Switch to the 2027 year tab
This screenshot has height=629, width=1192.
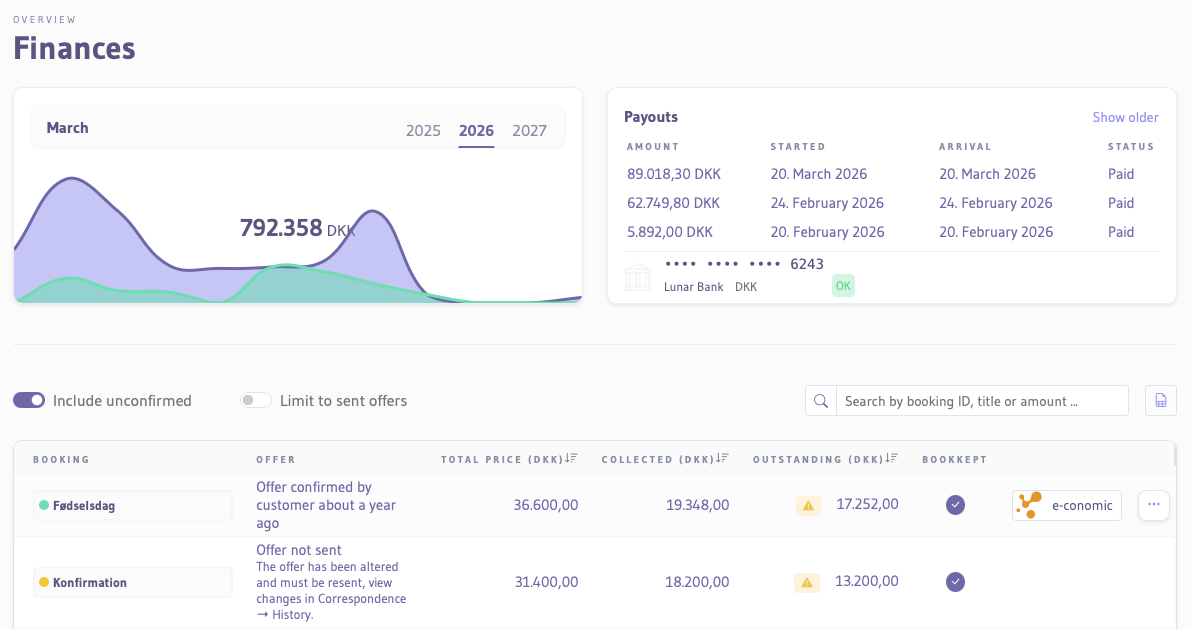(529, 131)
